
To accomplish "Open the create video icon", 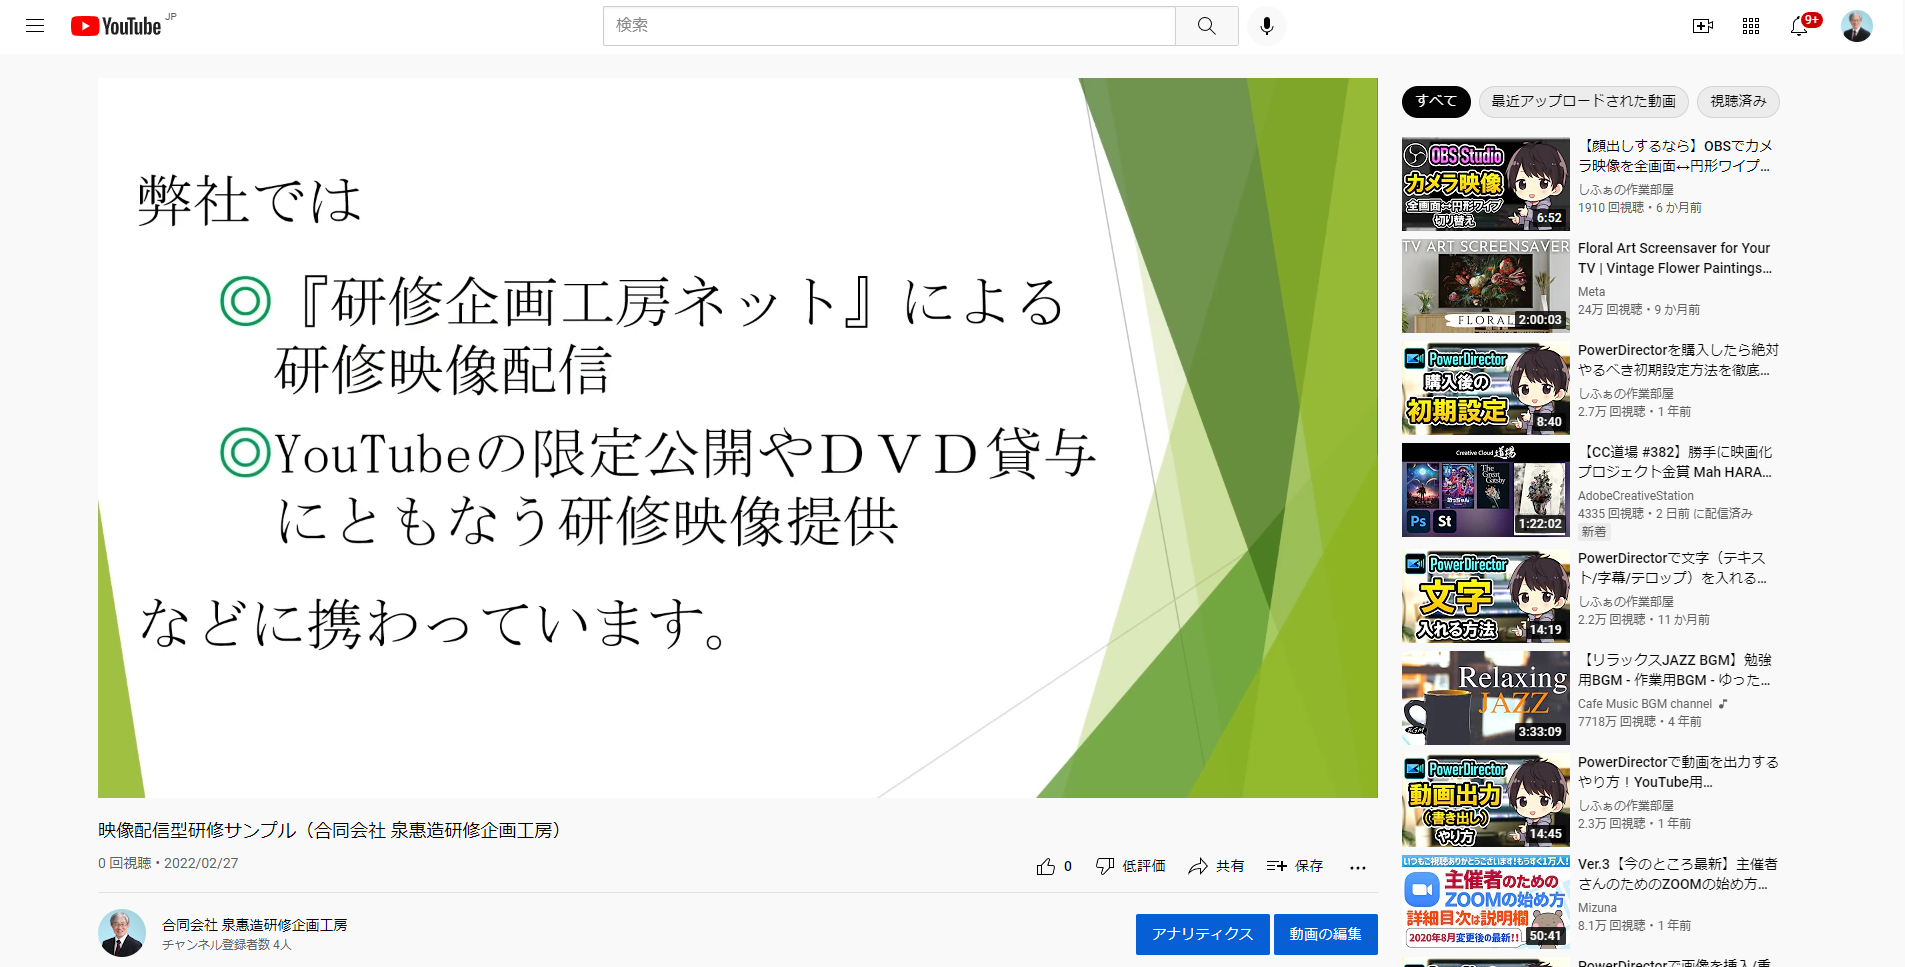I will coord(1703,26).
